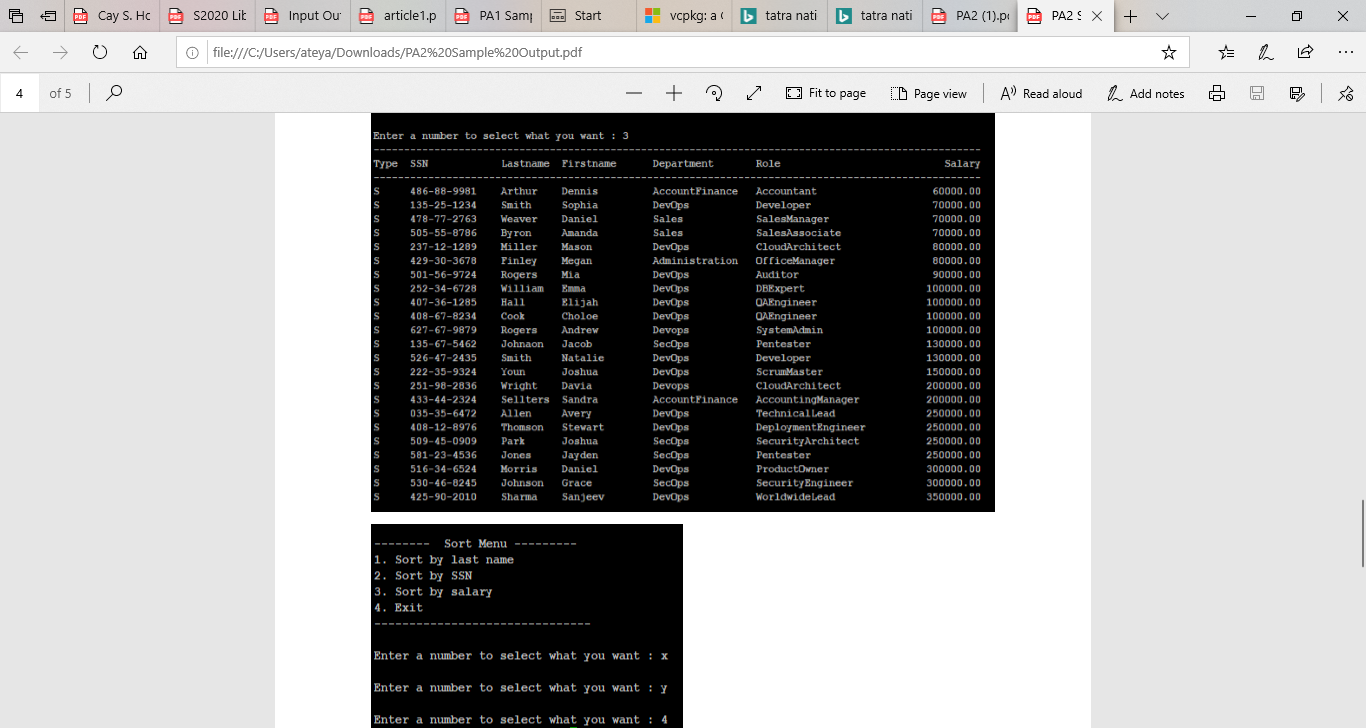Rotate the PDF page
Image resolution: width=1366 pixels, height=728 pixels.
[x=714, y=93]
